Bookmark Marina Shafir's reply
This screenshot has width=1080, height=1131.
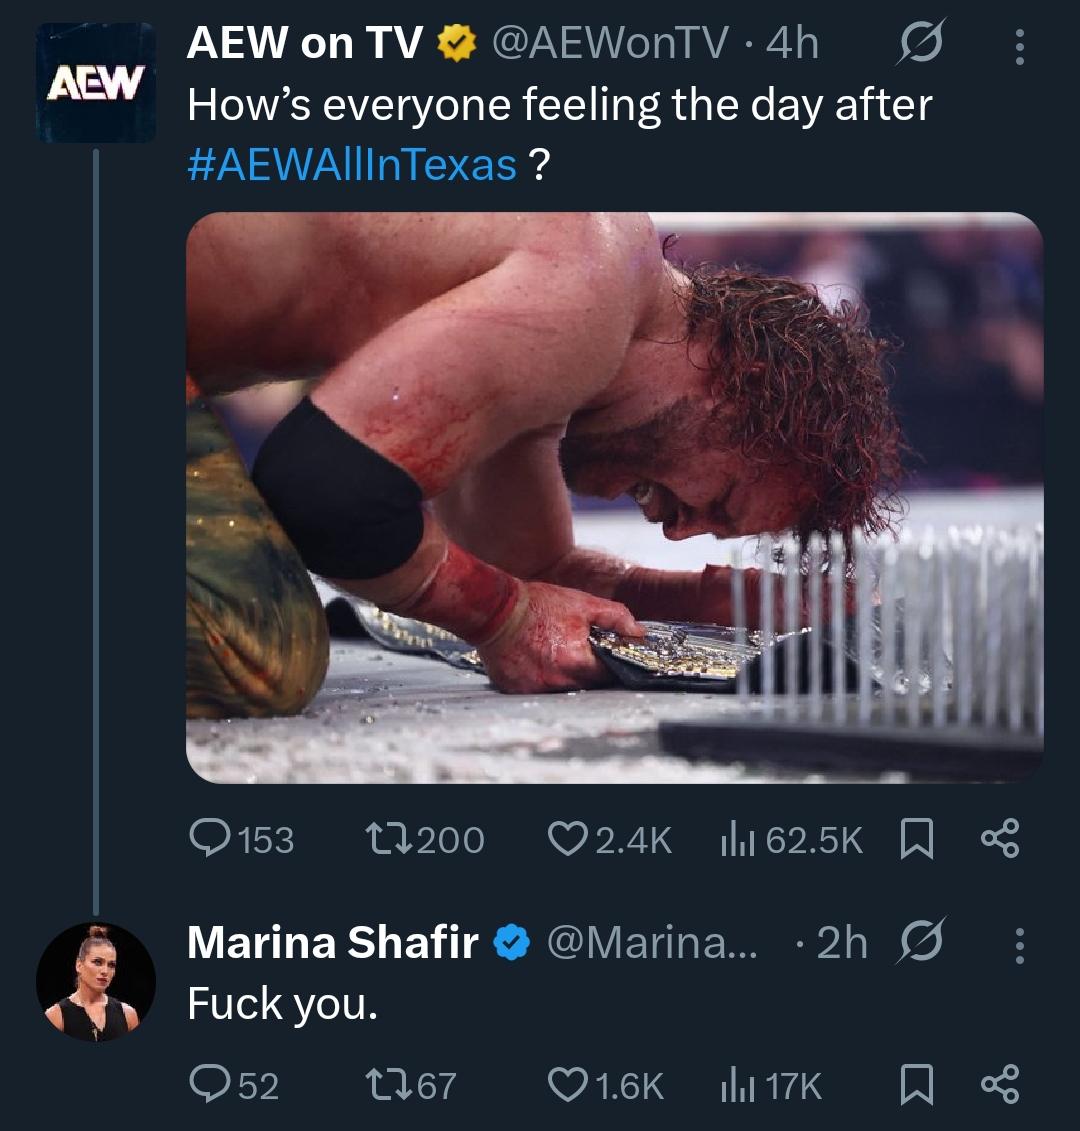click(x=915, y=1084)
